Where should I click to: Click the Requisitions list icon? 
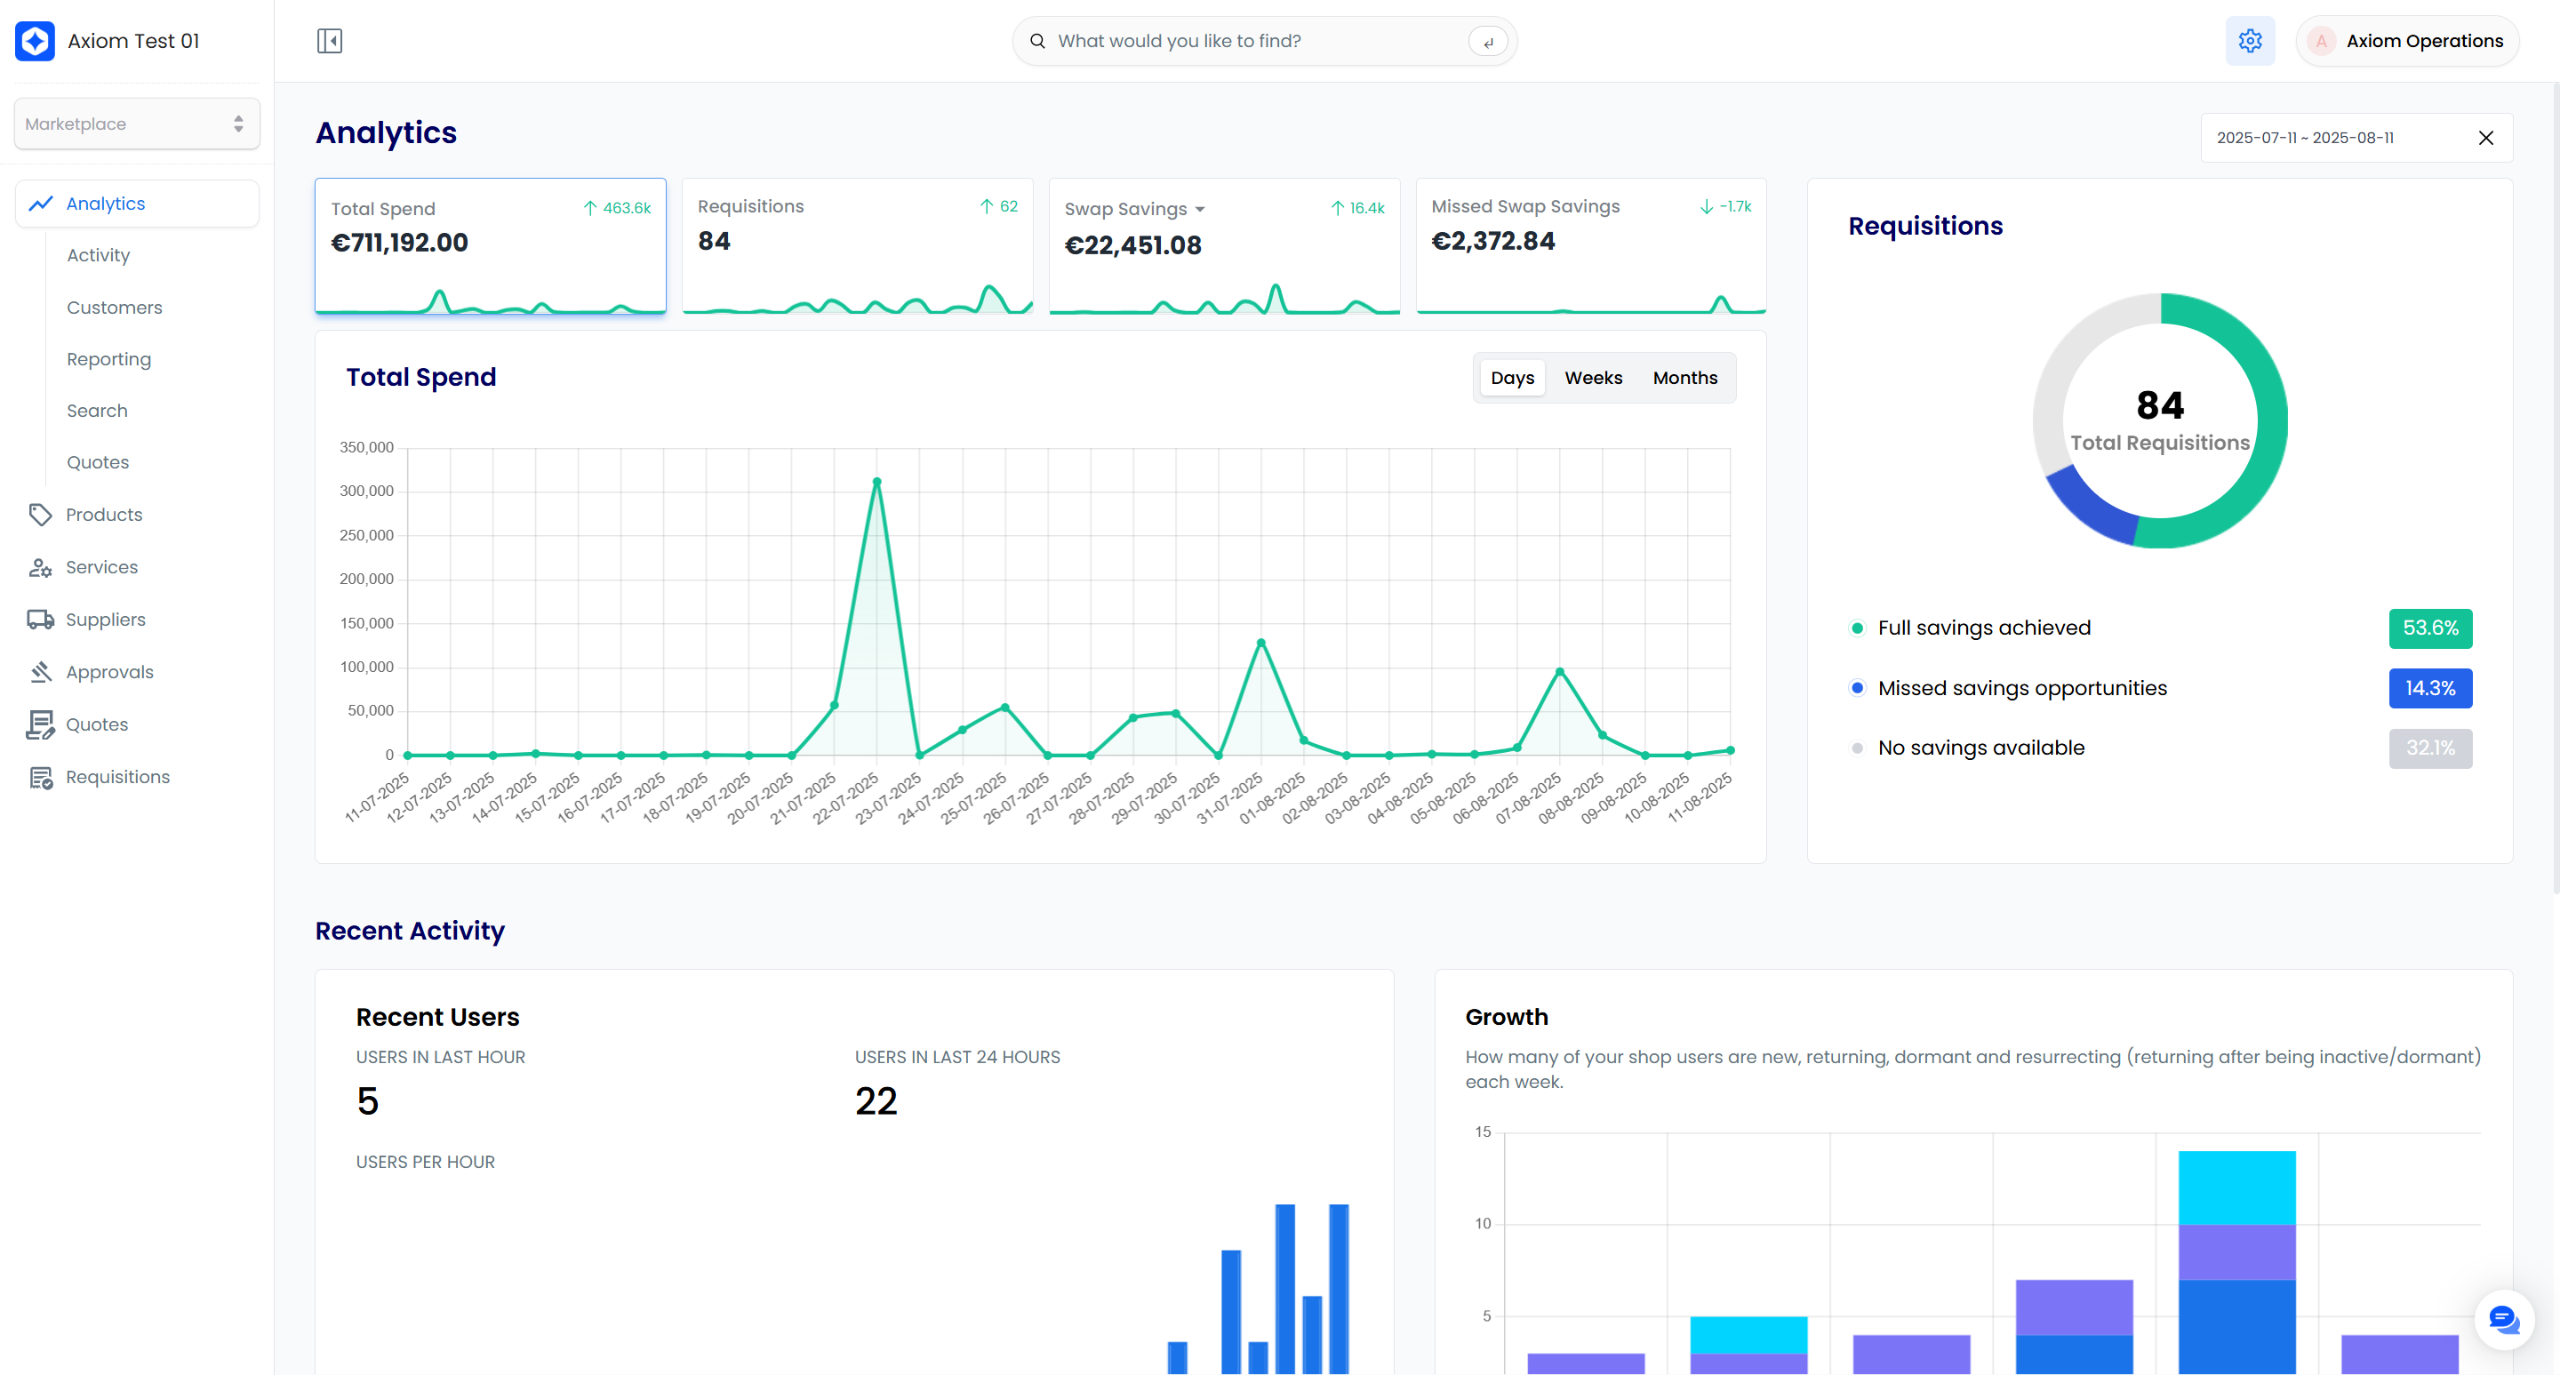[x=40, y=777]
